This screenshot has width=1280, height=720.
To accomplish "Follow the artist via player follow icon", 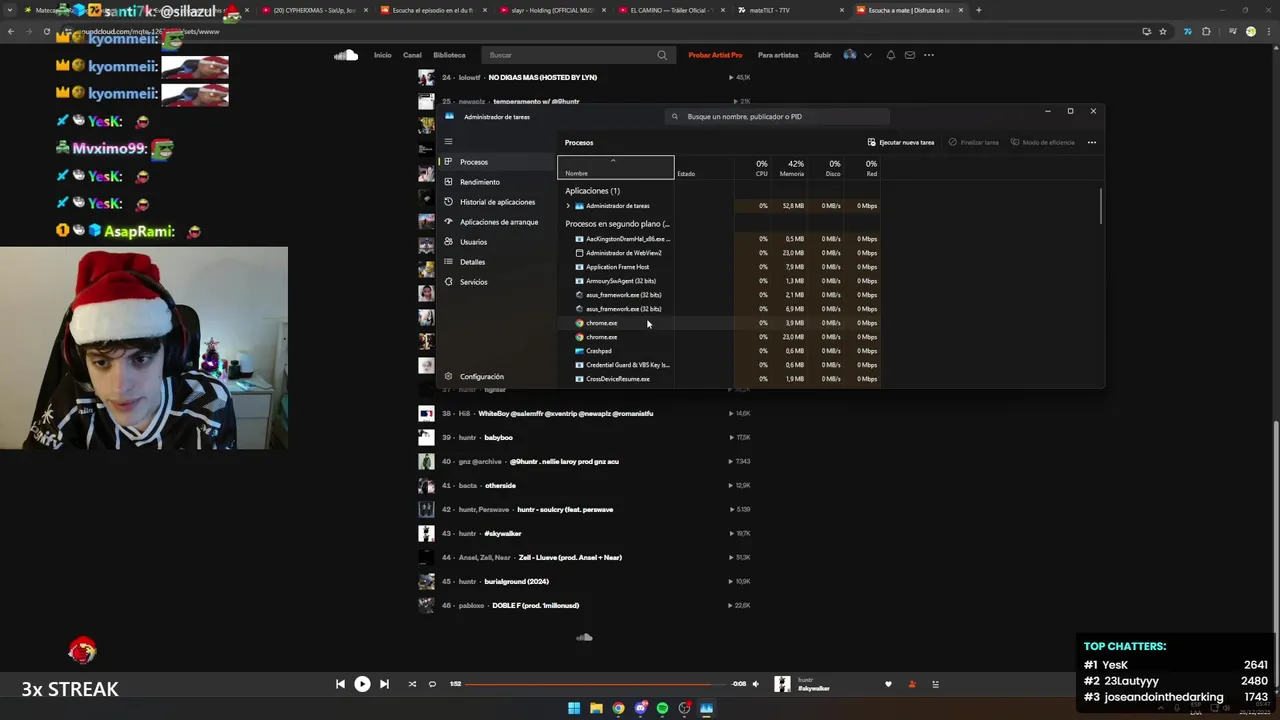I will 912,684.
